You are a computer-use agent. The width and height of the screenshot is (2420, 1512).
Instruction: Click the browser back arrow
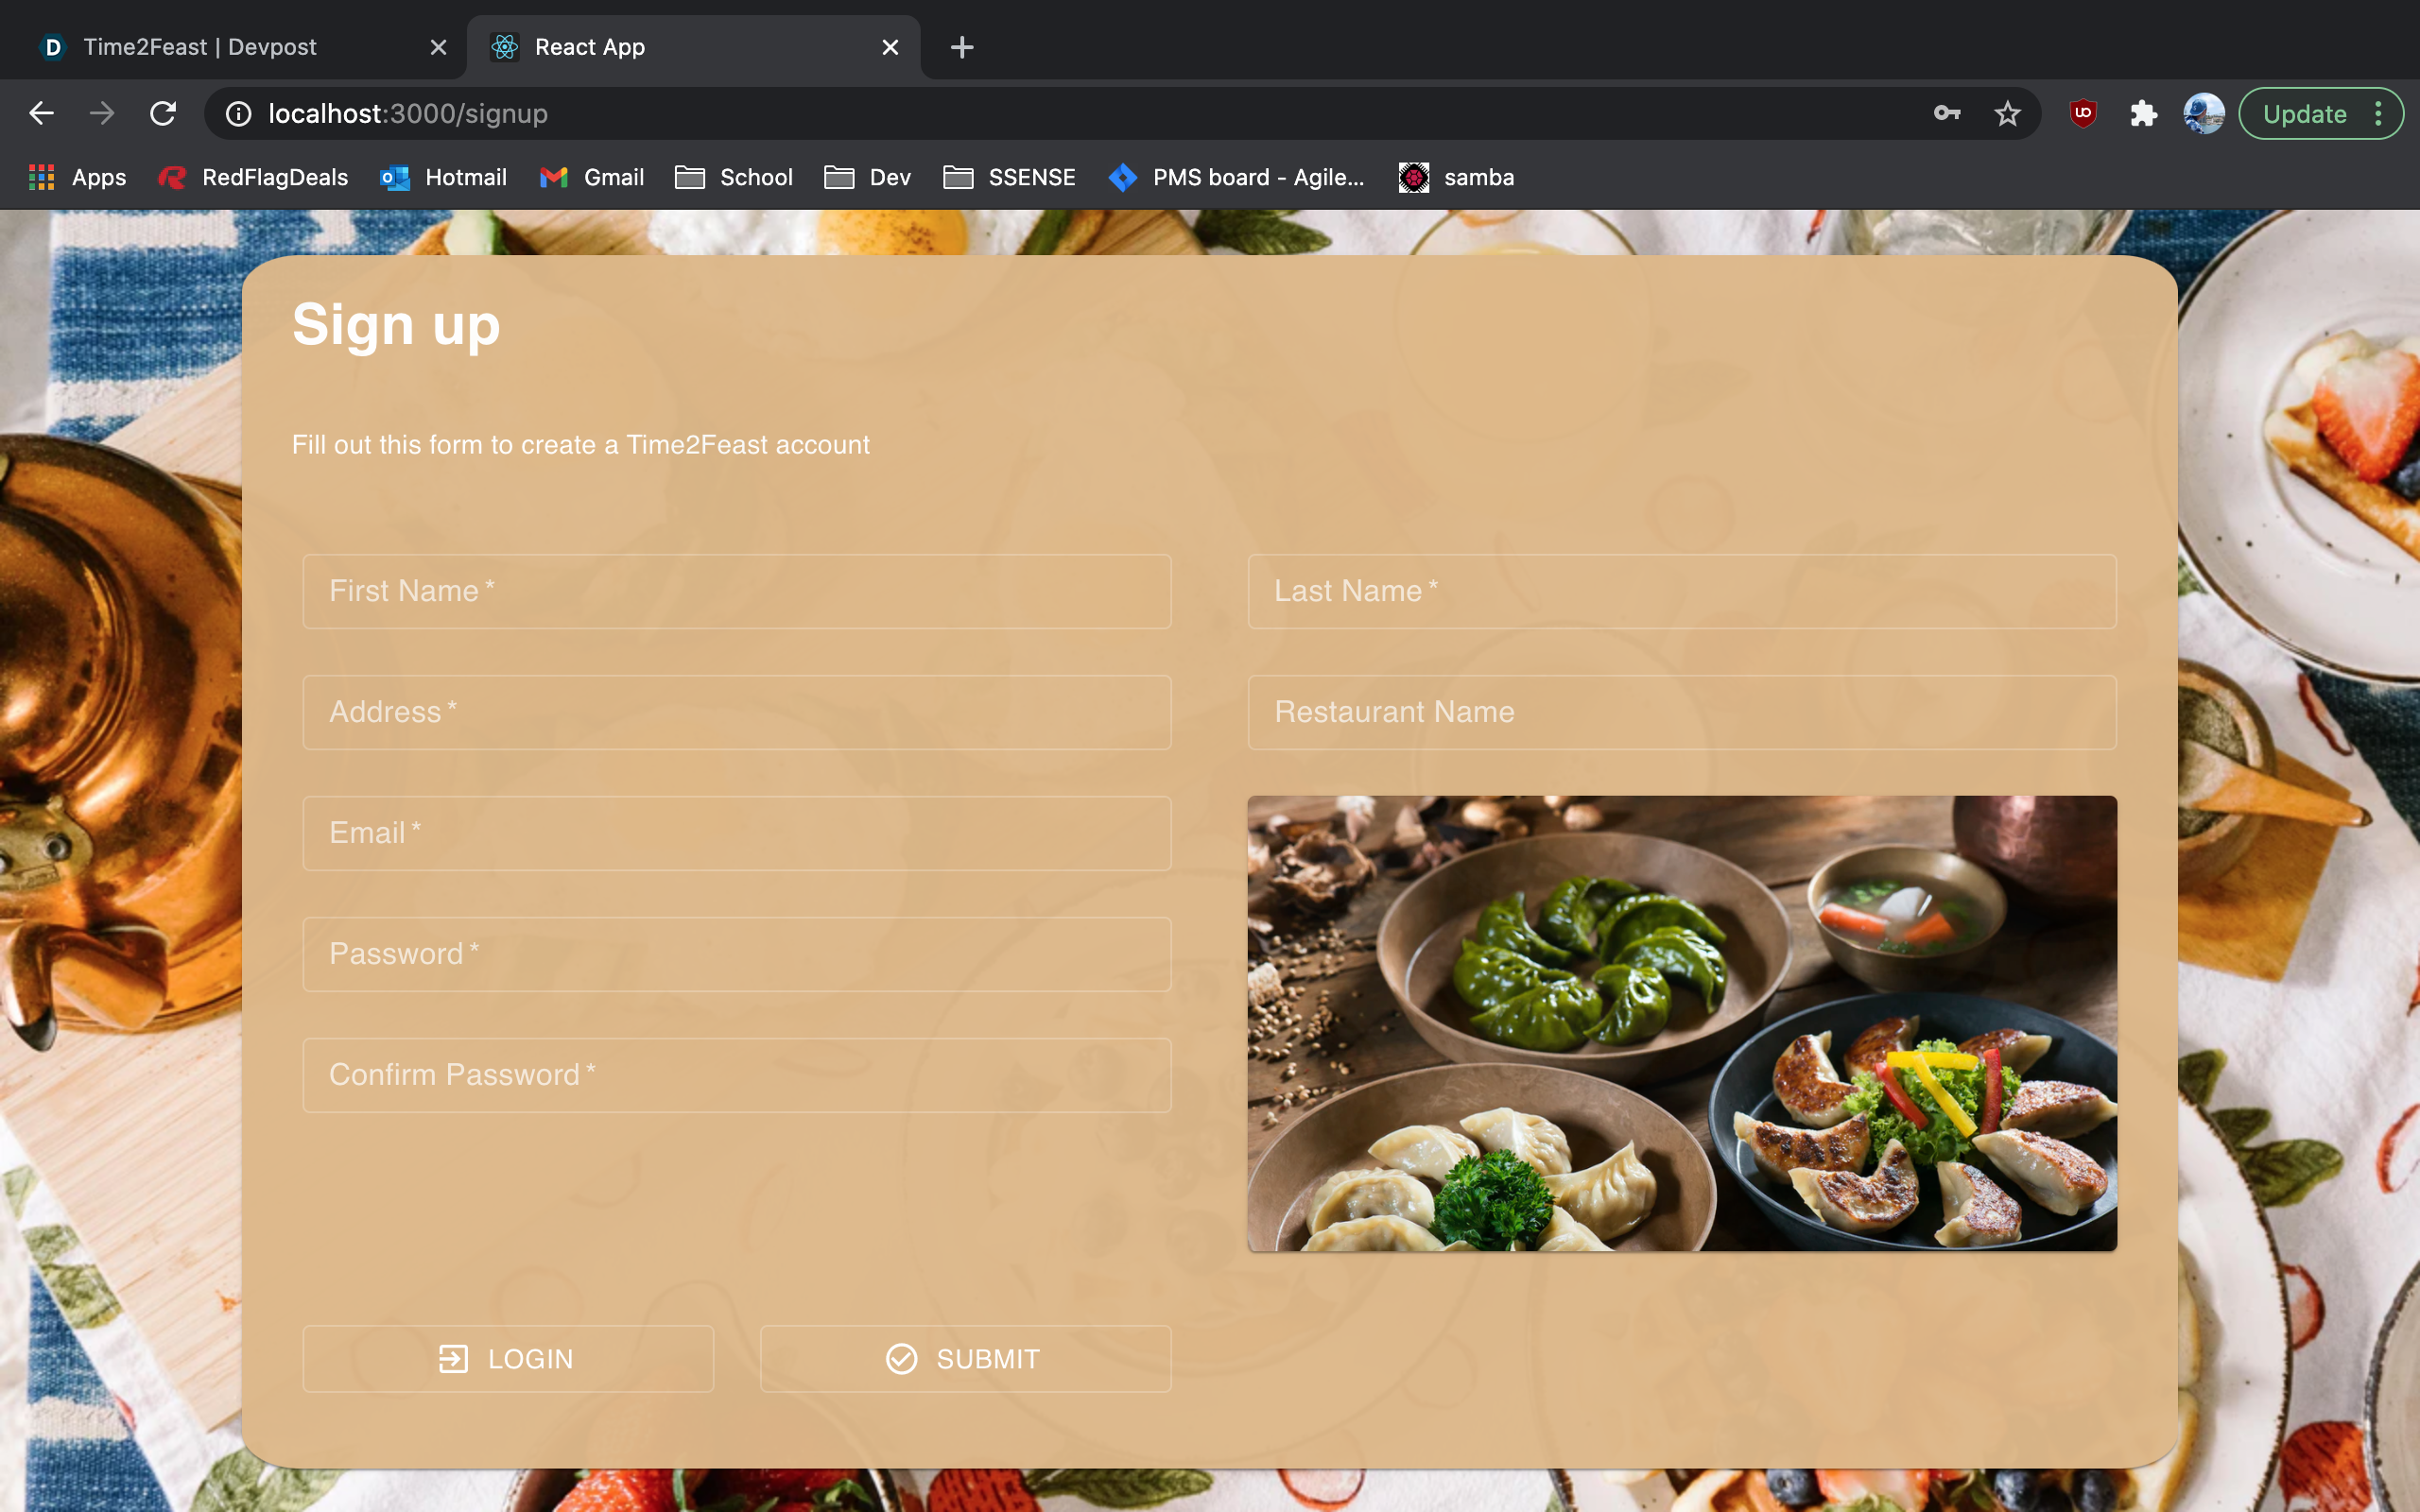click(41, 113)
